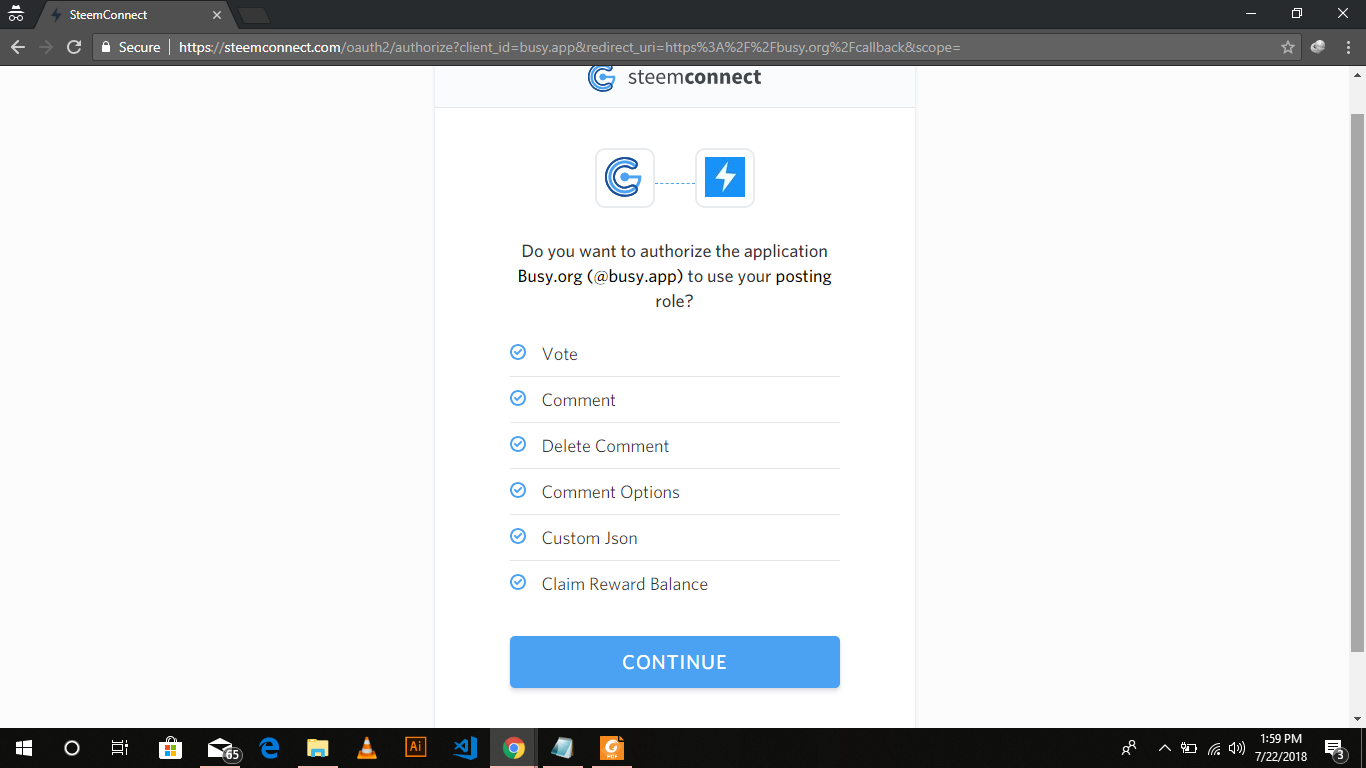The width and height of the screenshot is (1366, 768).
Task: Click the Chrome icon on the taskbar
Action: pyautogui.click(x=514, y=748)
